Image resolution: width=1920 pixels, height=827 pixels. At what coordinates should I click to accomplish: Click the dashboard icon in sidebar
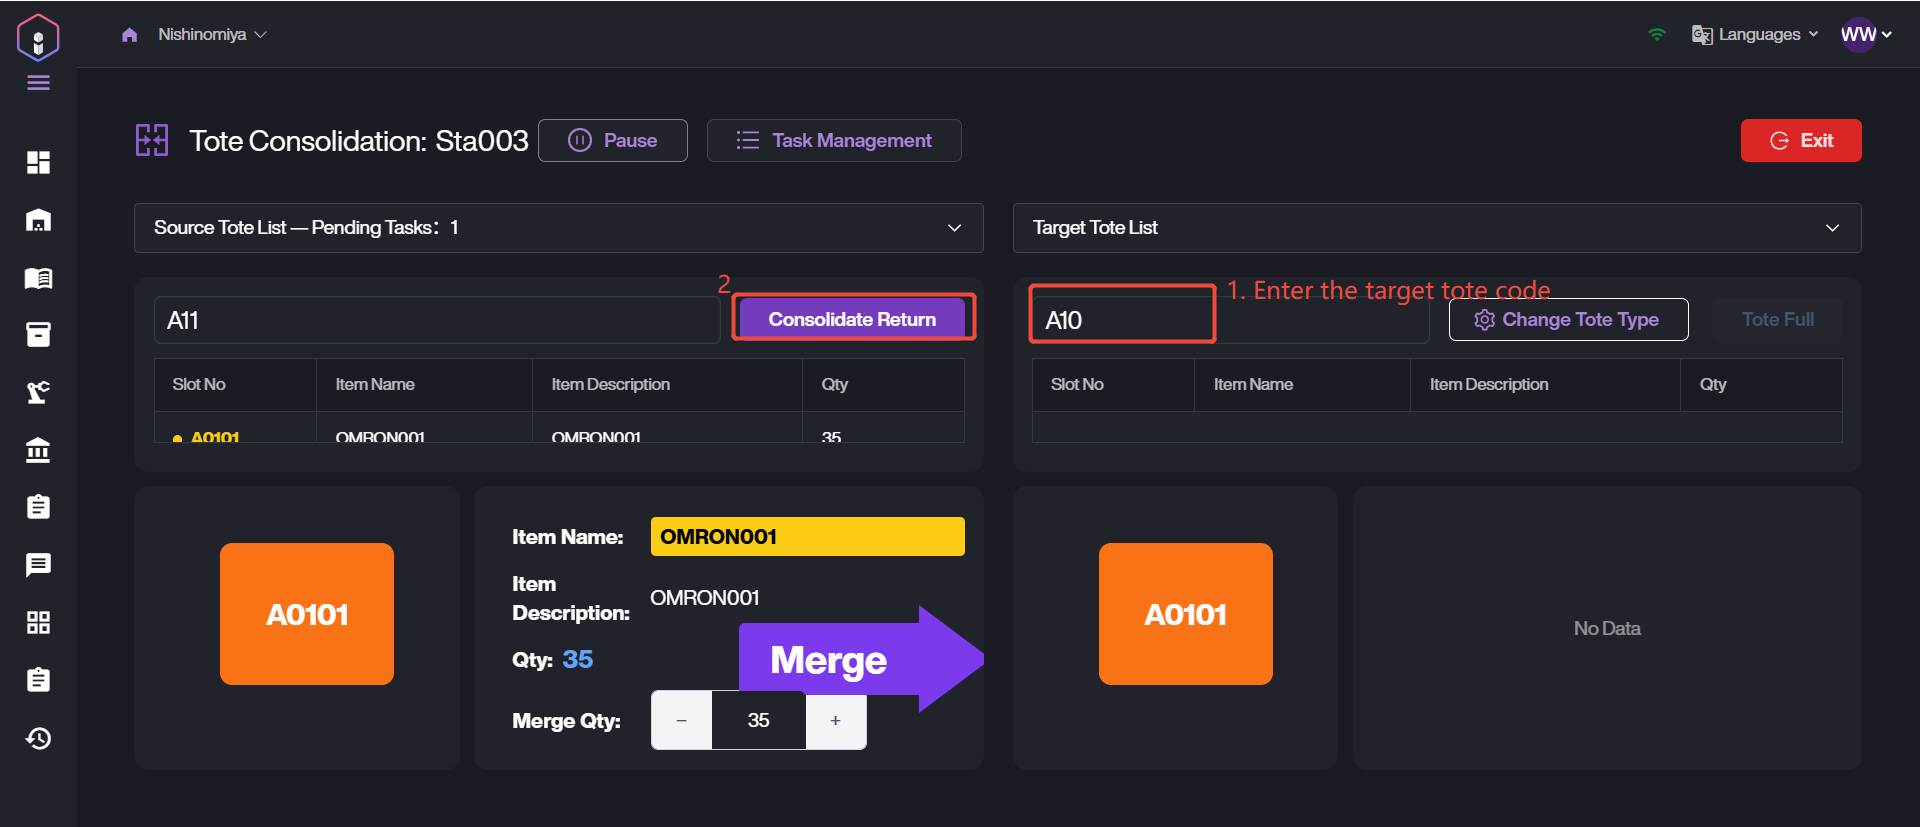38,162
